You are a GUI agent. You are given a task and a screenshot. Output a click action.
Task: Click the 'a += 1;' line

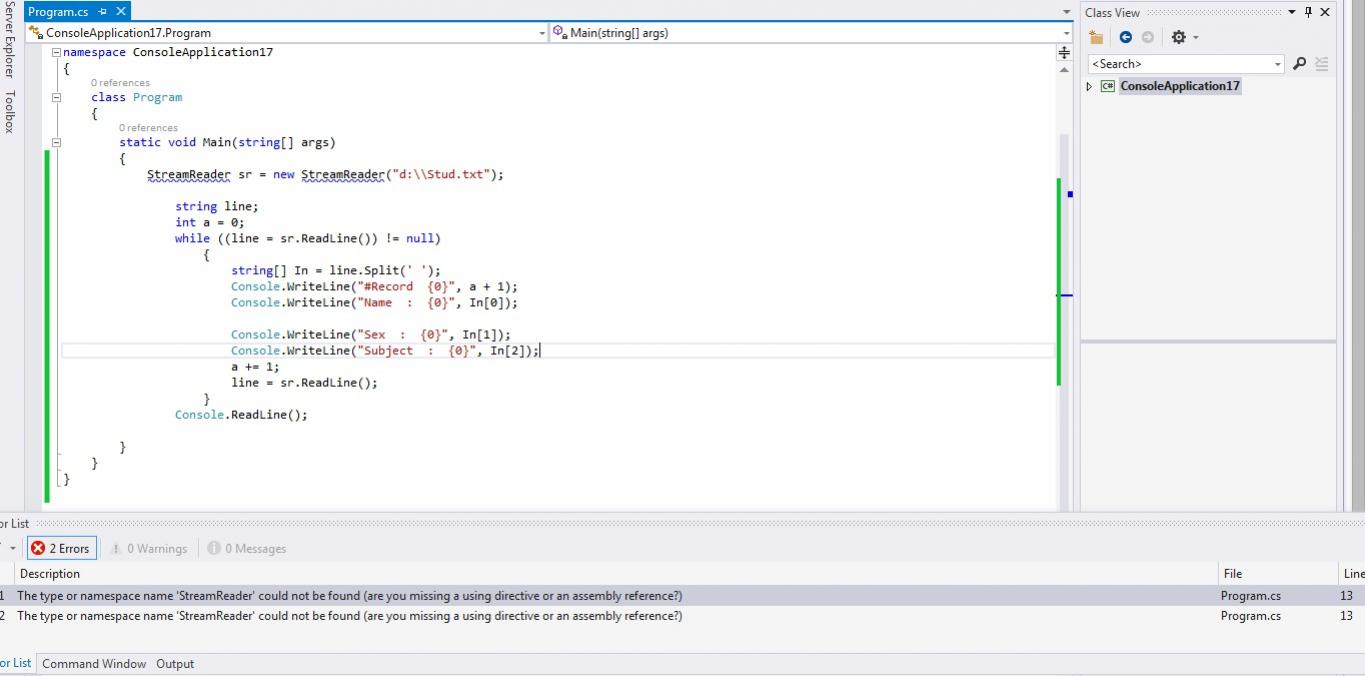tap(255, 367)
